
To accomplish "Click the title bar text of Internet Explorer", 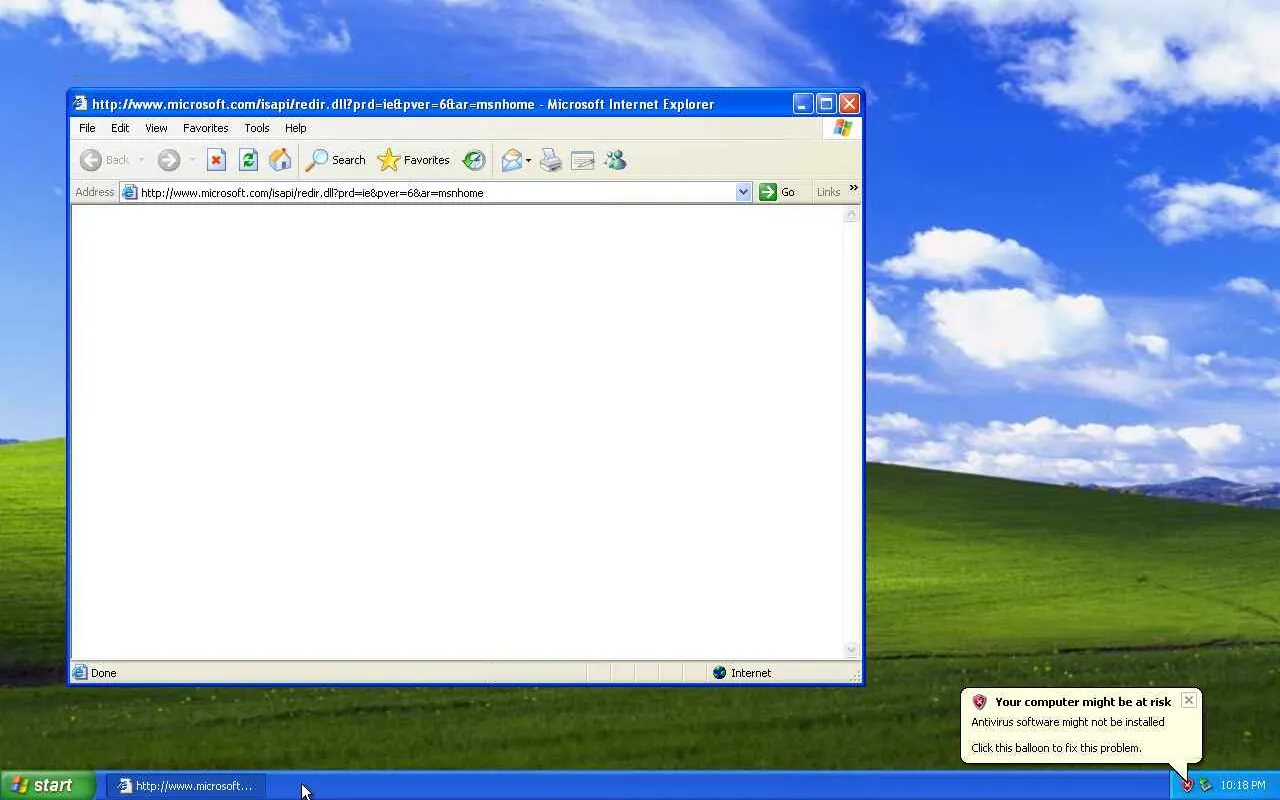I will click(403, 104).
